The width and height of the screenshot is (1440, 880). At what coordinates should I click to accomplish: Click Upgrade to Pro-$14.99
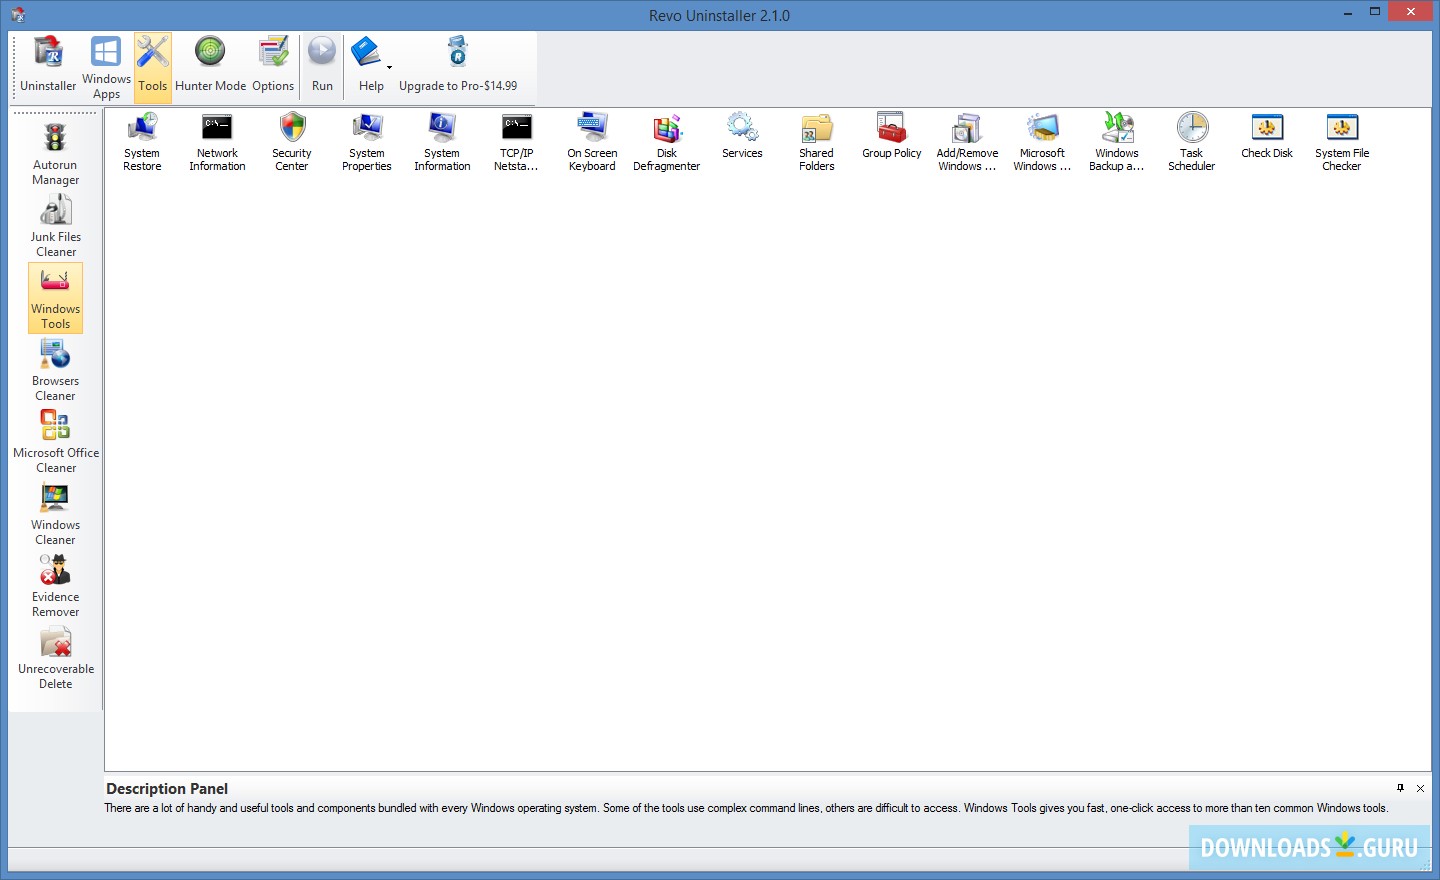coord(458,66)
